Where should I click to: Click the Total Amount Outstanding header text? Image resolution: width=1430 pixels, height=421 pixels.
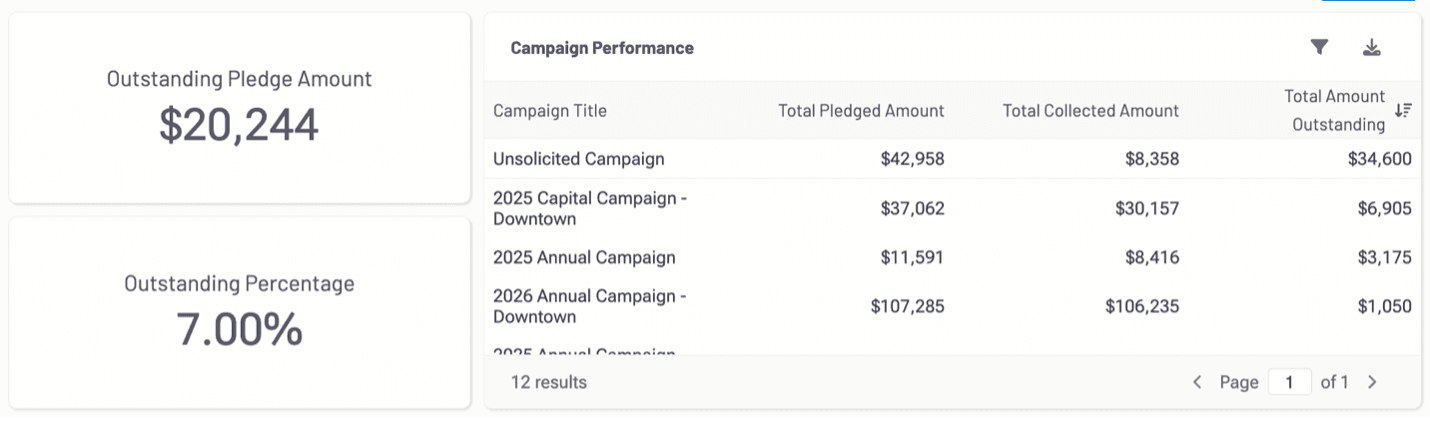[x=1335, y=110]
